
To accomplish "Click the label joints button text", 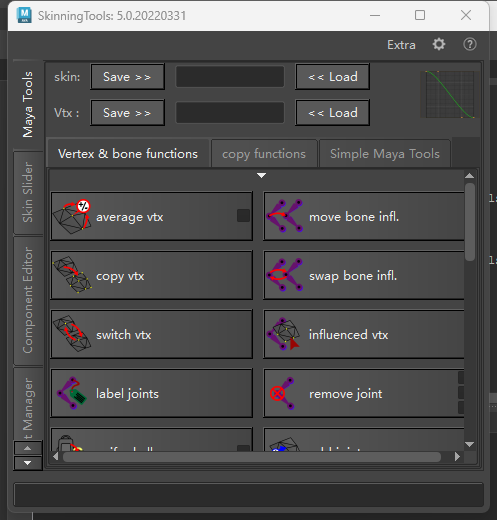I will (127, 394).
